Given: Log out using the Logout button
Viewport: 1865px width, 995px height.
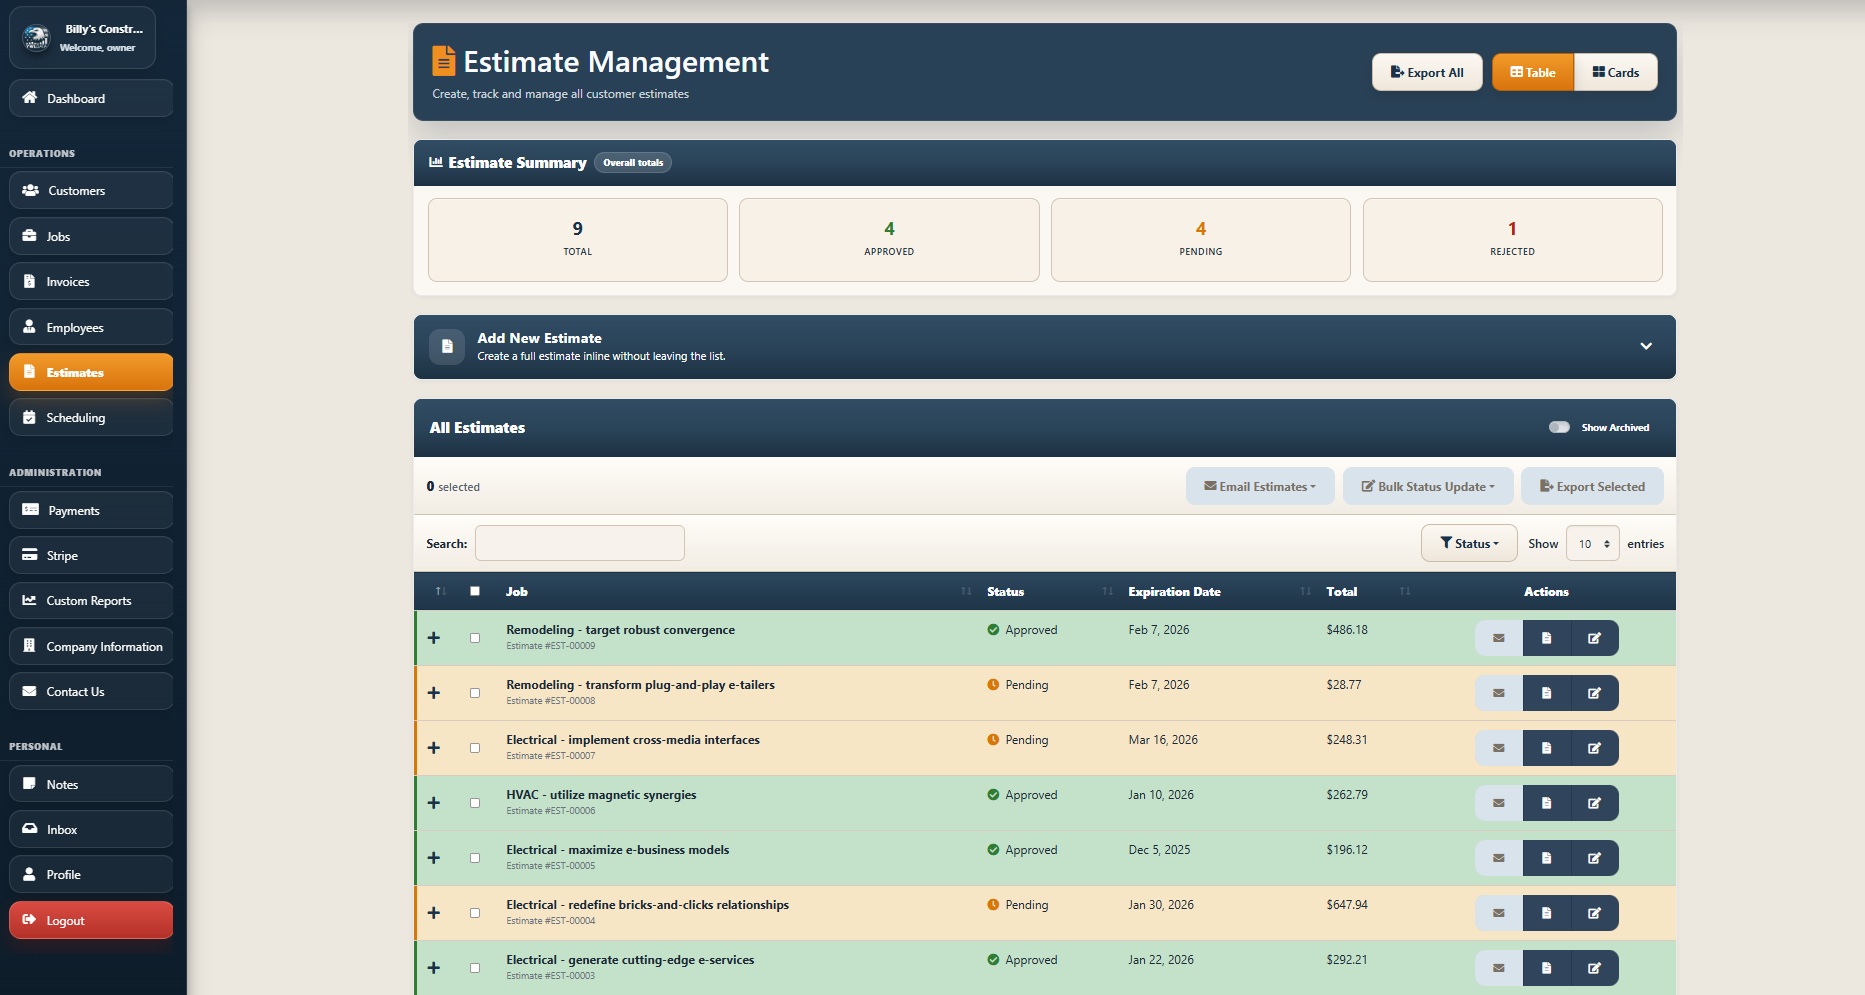Looking at the screenshot, I should 91,920.
